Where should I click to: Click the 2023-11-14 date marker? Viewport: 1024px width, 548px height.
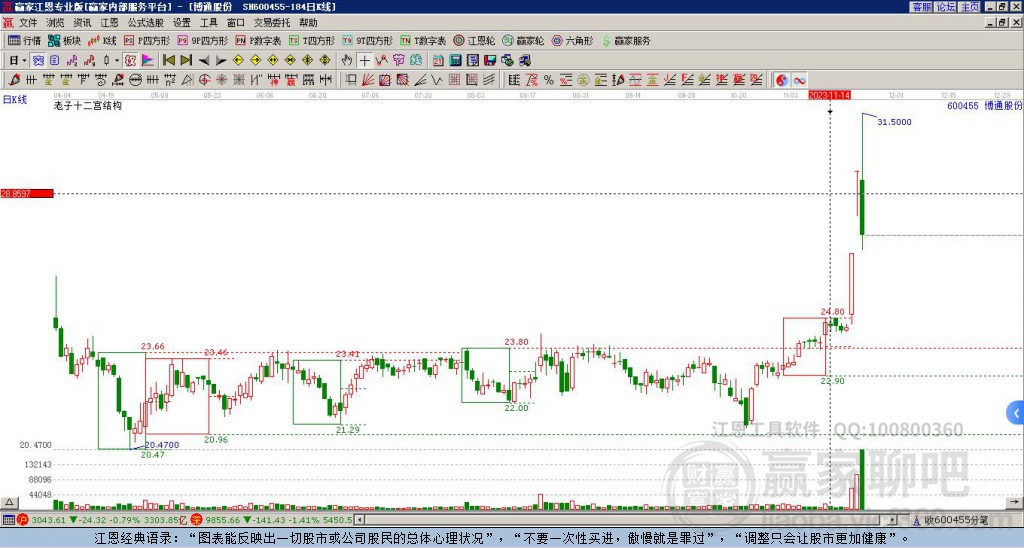pos(829,95)
